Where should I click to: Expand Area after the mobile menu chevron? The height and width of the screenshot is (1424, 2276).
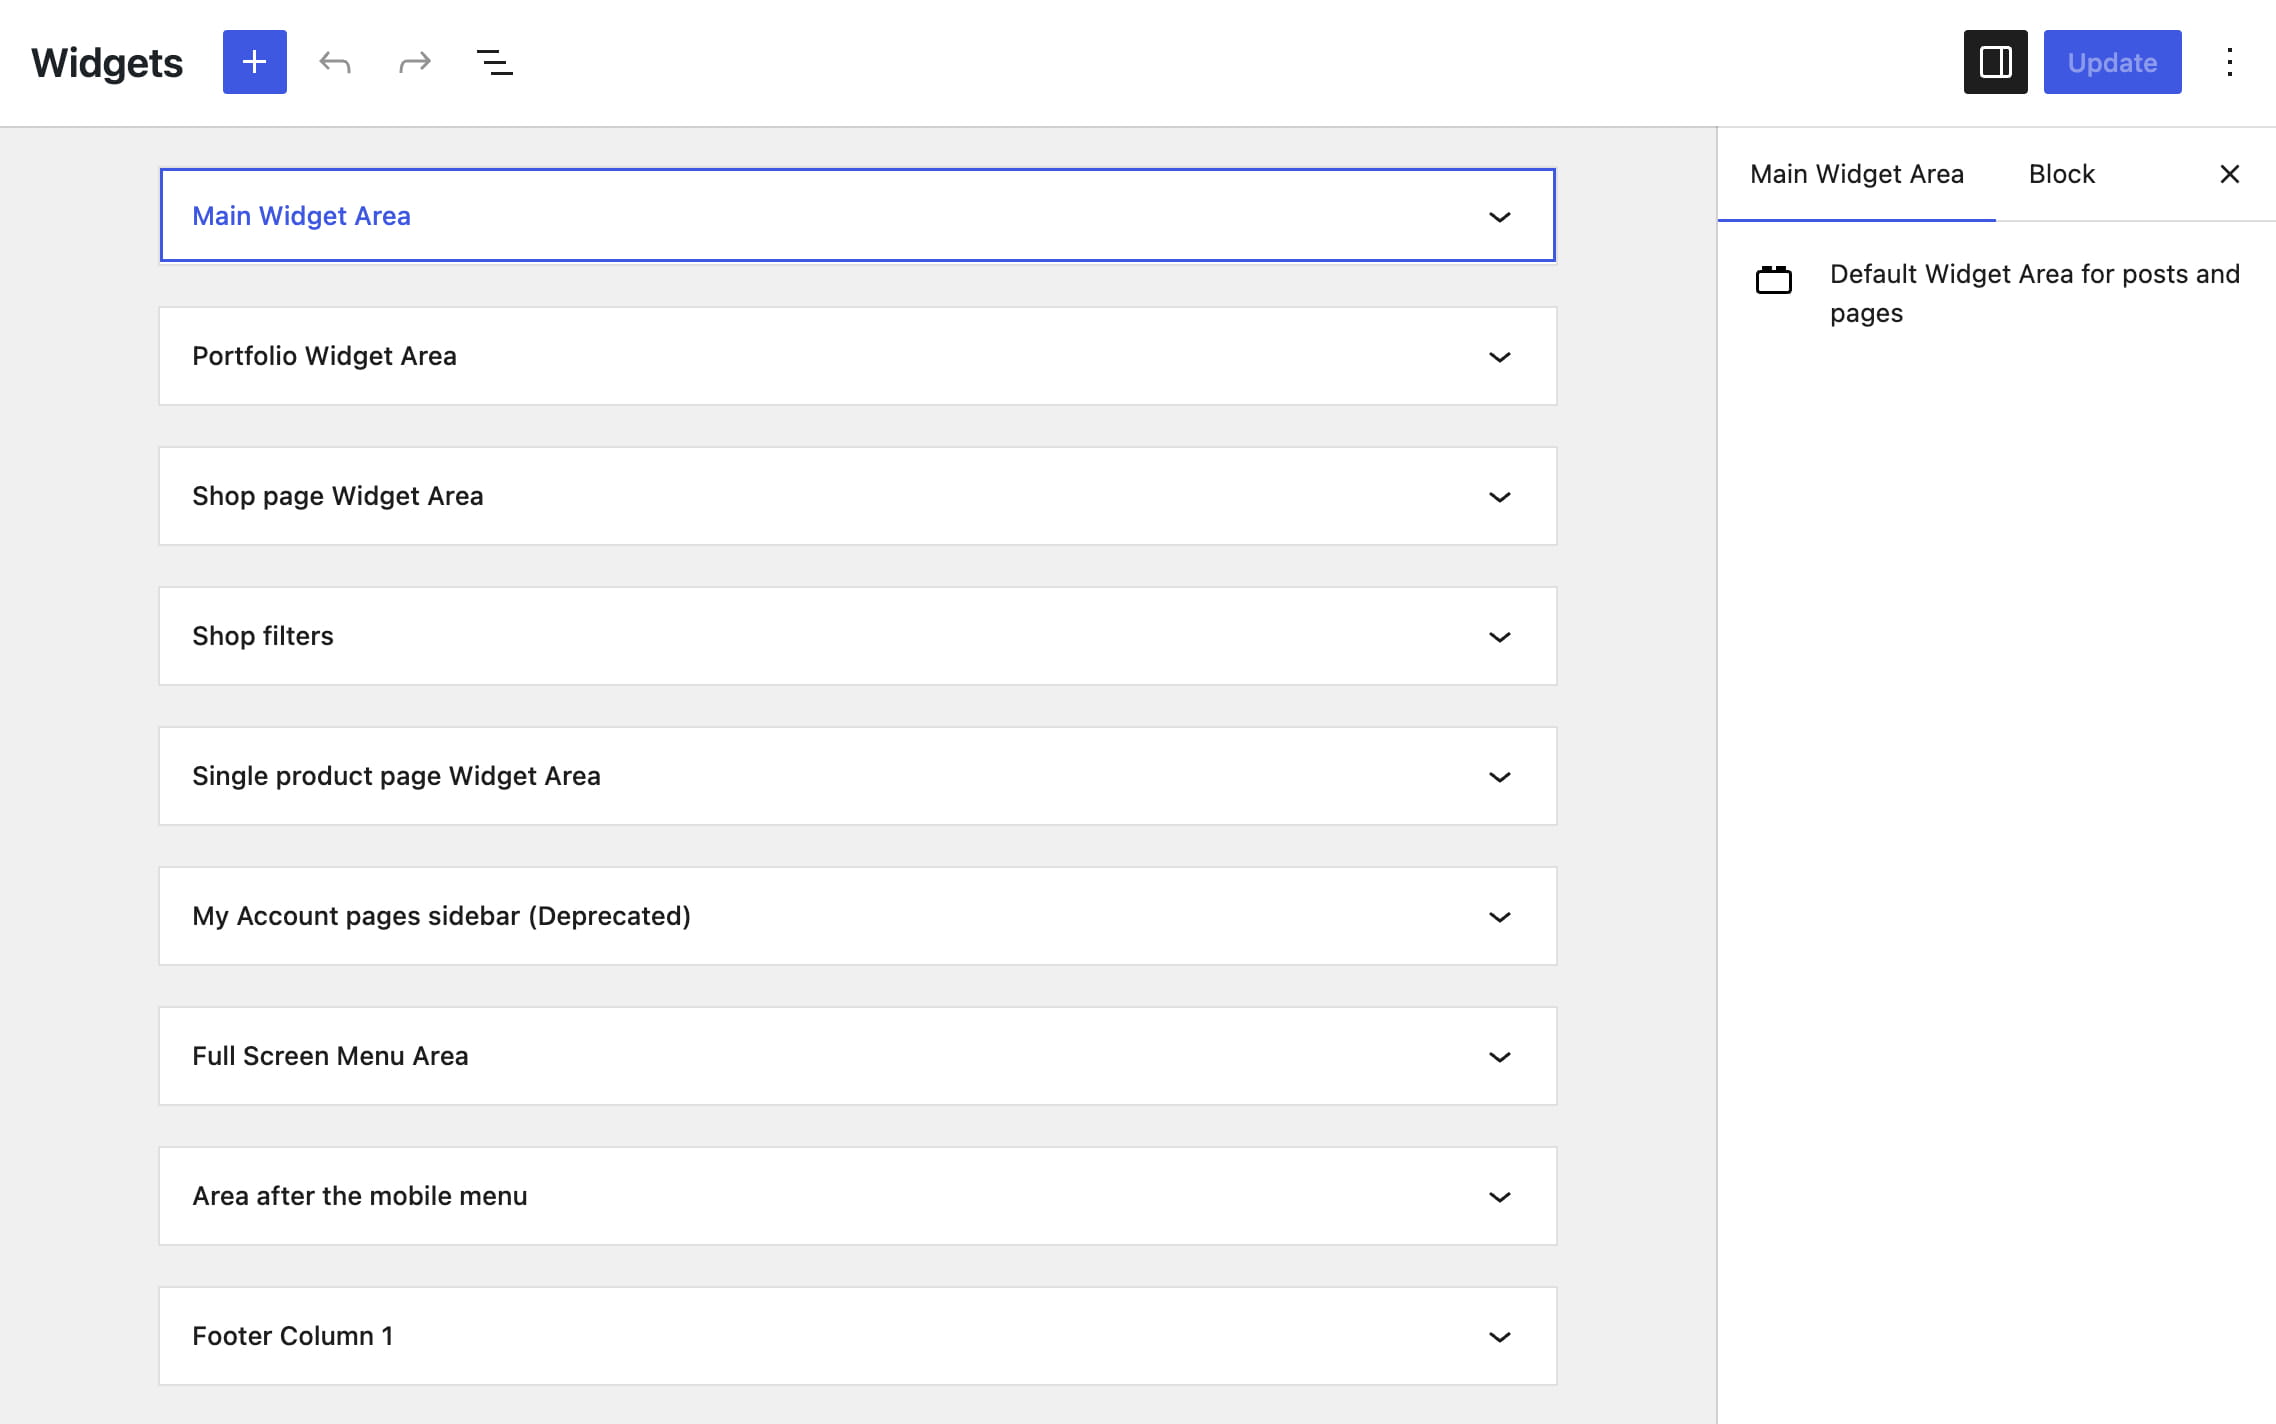1499,1196
